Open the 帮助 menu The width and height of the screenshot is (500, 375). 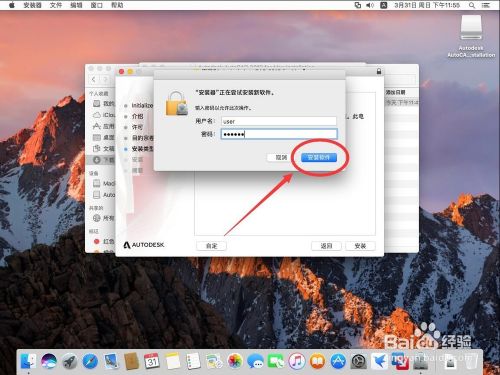click(x=117, y=5)
